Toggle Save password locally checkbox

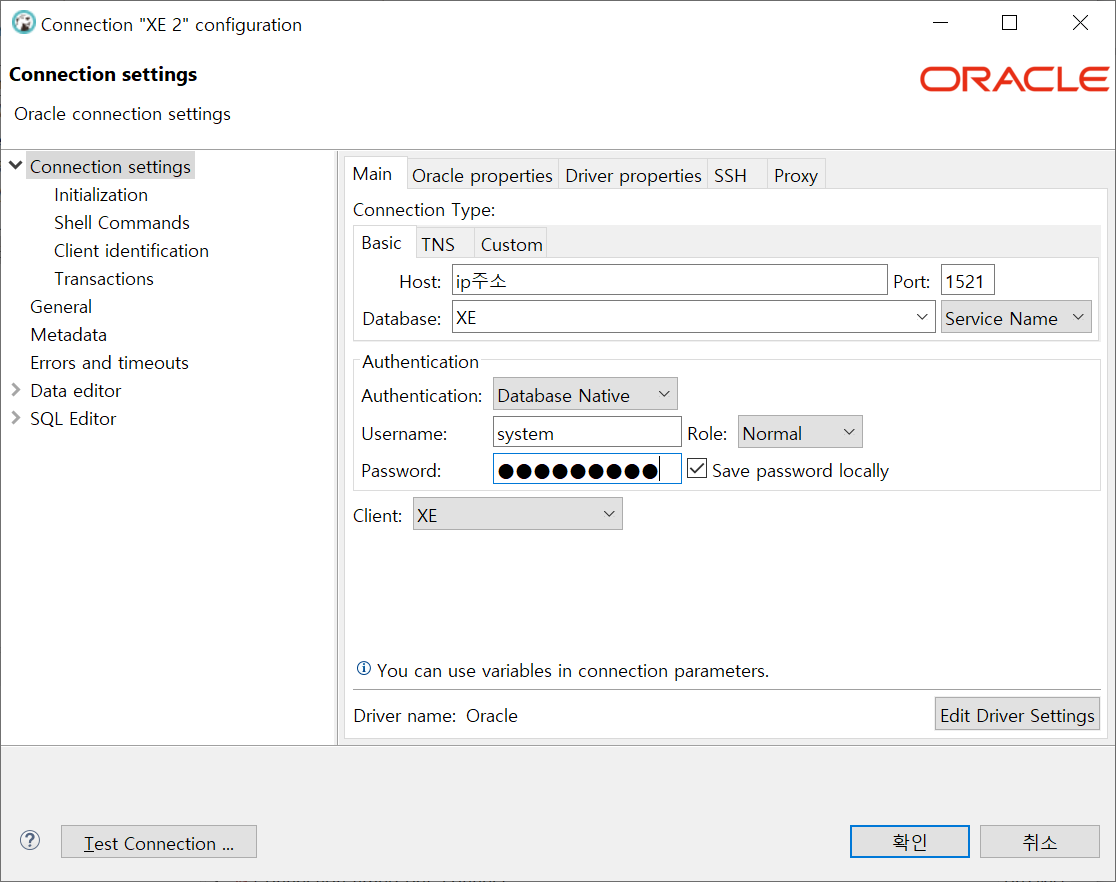(697, 469)
